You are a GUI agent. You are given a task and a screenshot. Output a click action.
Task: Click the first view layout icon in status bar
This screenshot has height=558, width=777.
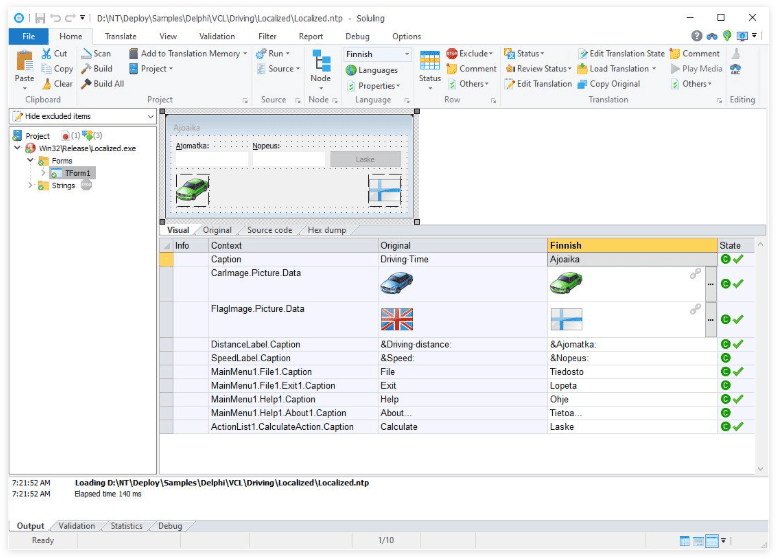(x=685, y=541)
